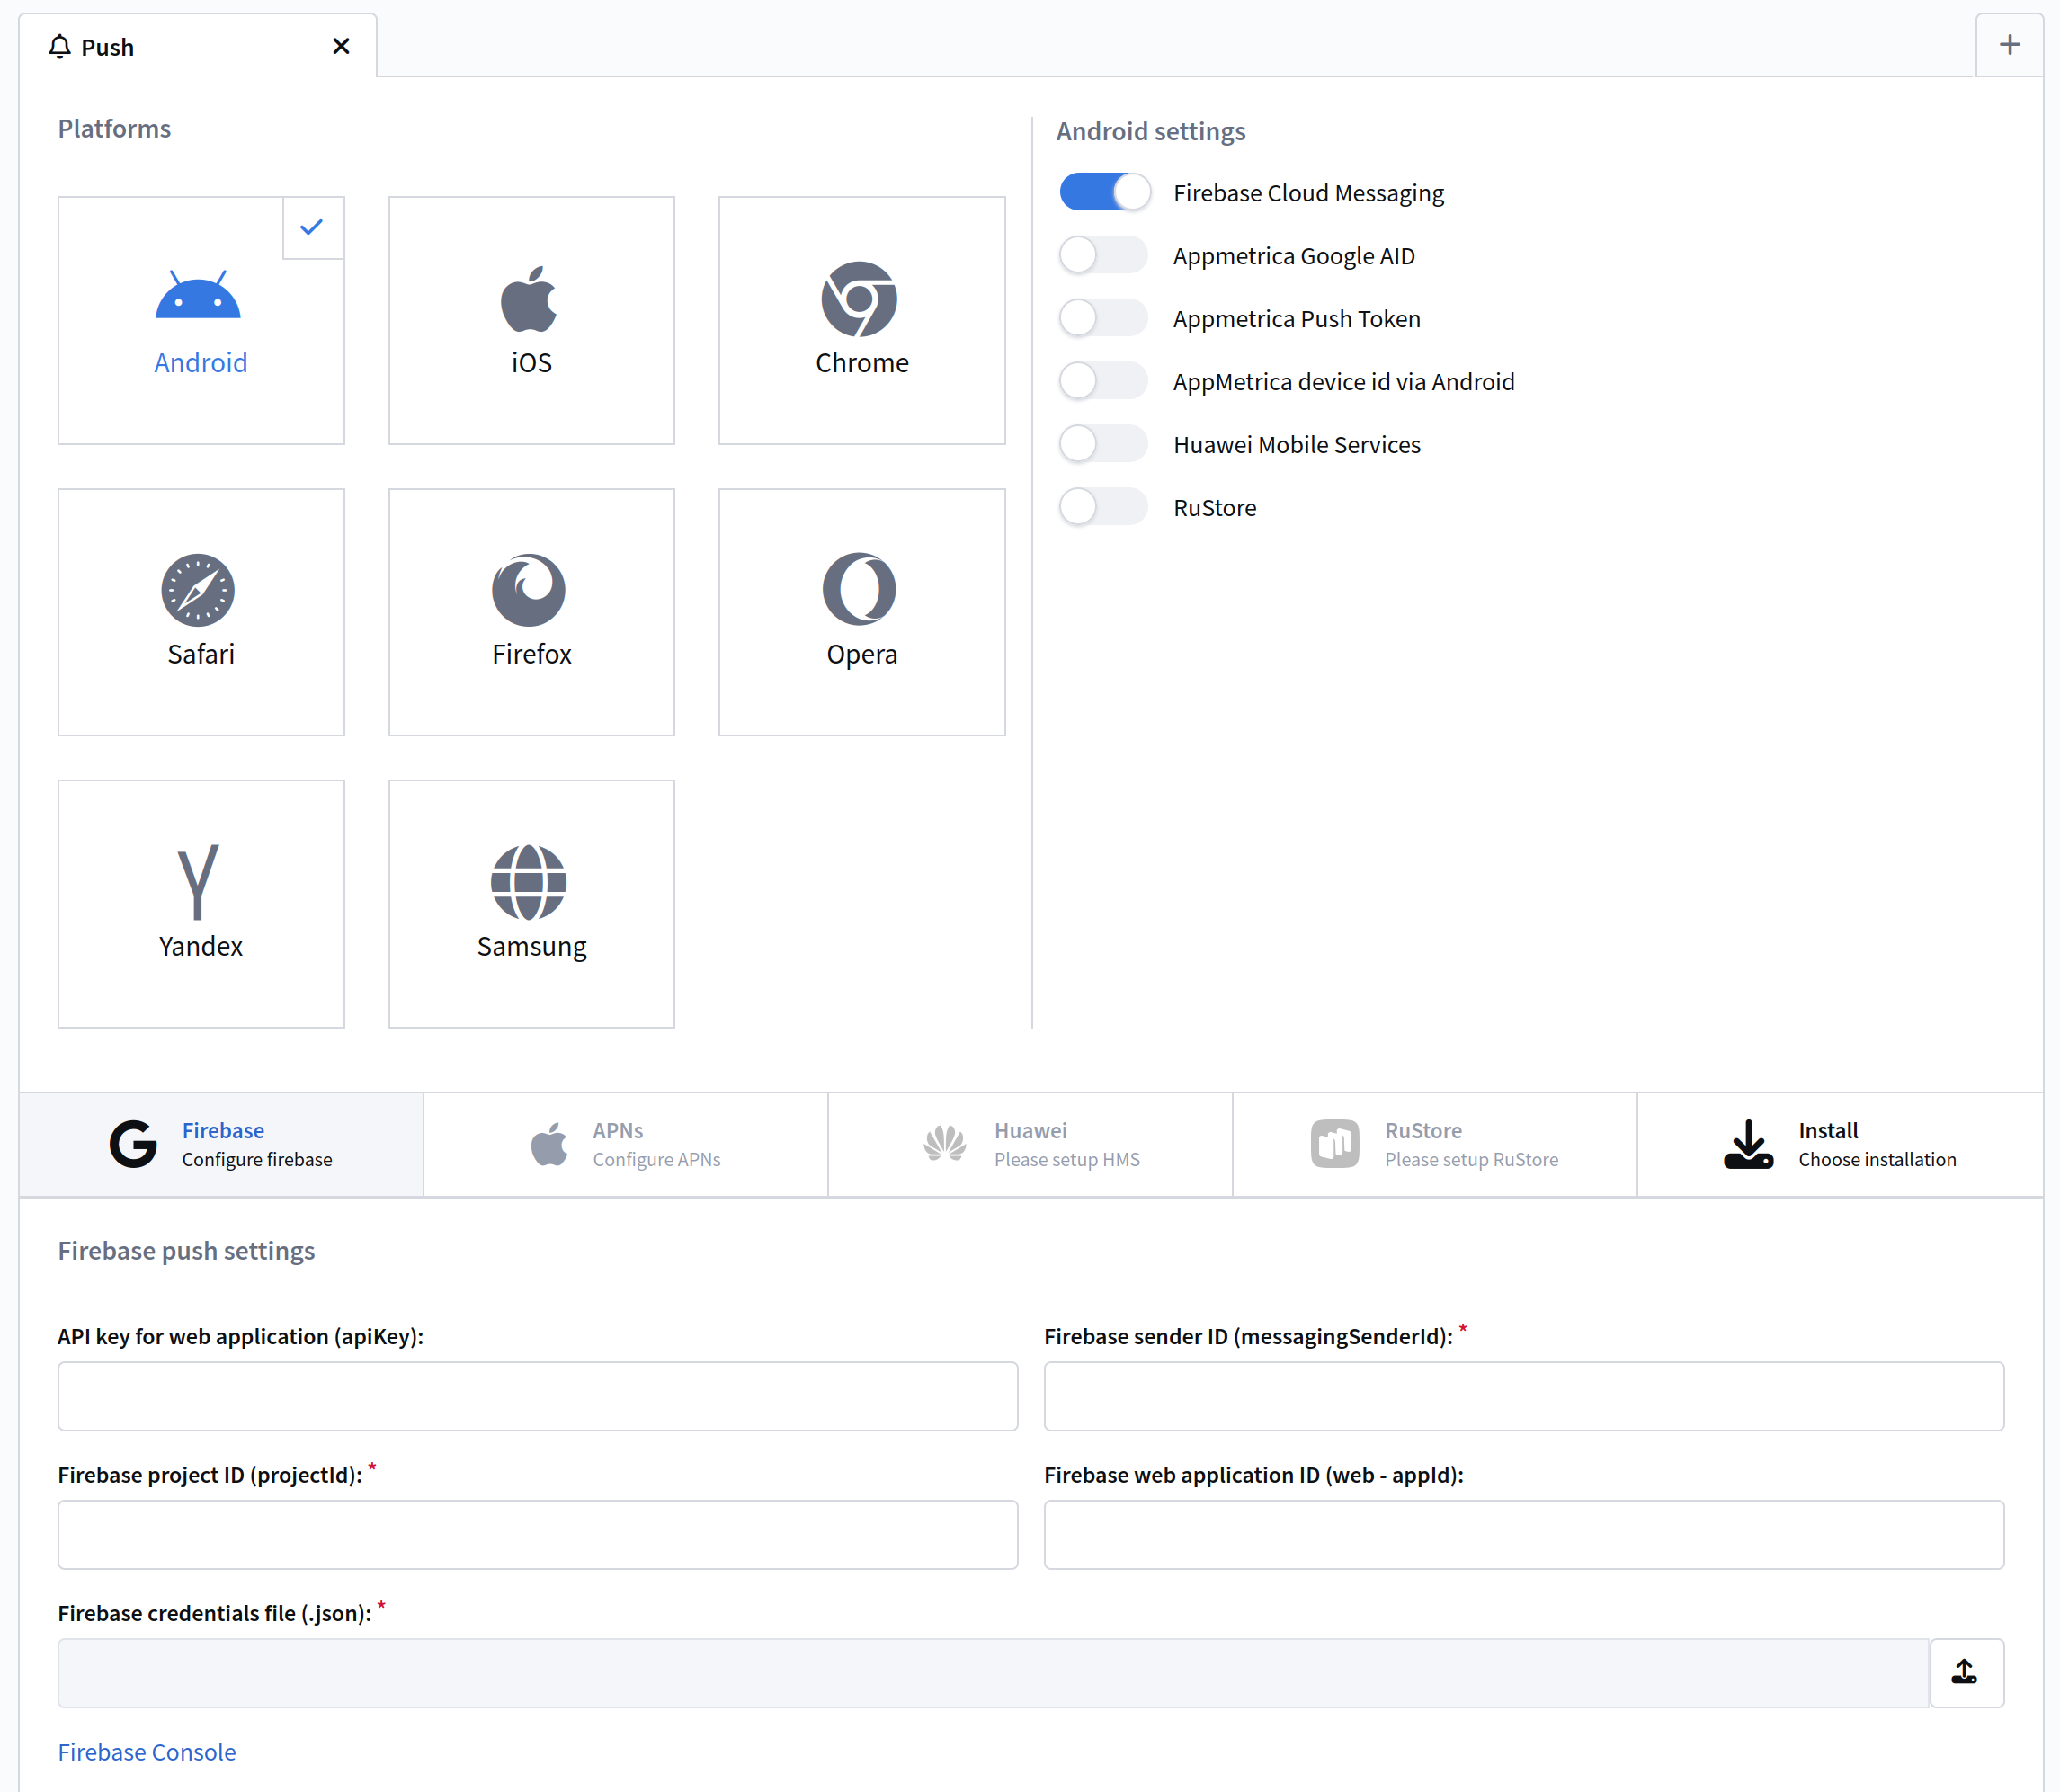2060x1792 pixels.
Task: Disable Firebase Cloud Messaging toggle
Action: 1105,192
